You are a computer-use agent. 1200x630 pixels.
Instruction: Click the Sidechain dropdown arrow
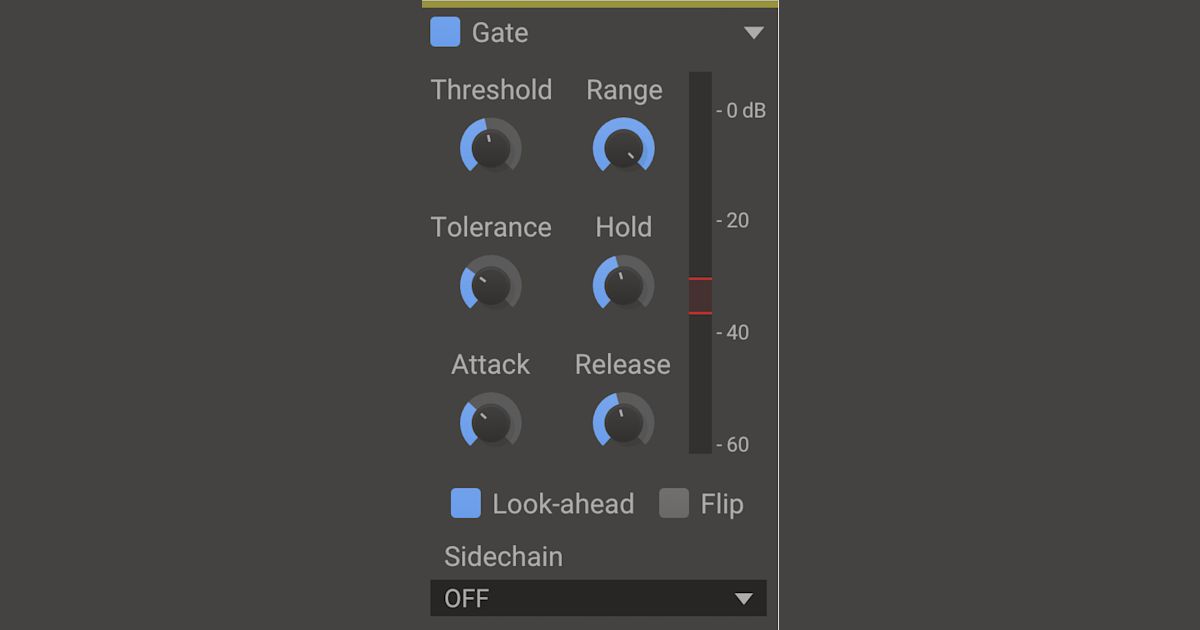(x=742, y=598)
